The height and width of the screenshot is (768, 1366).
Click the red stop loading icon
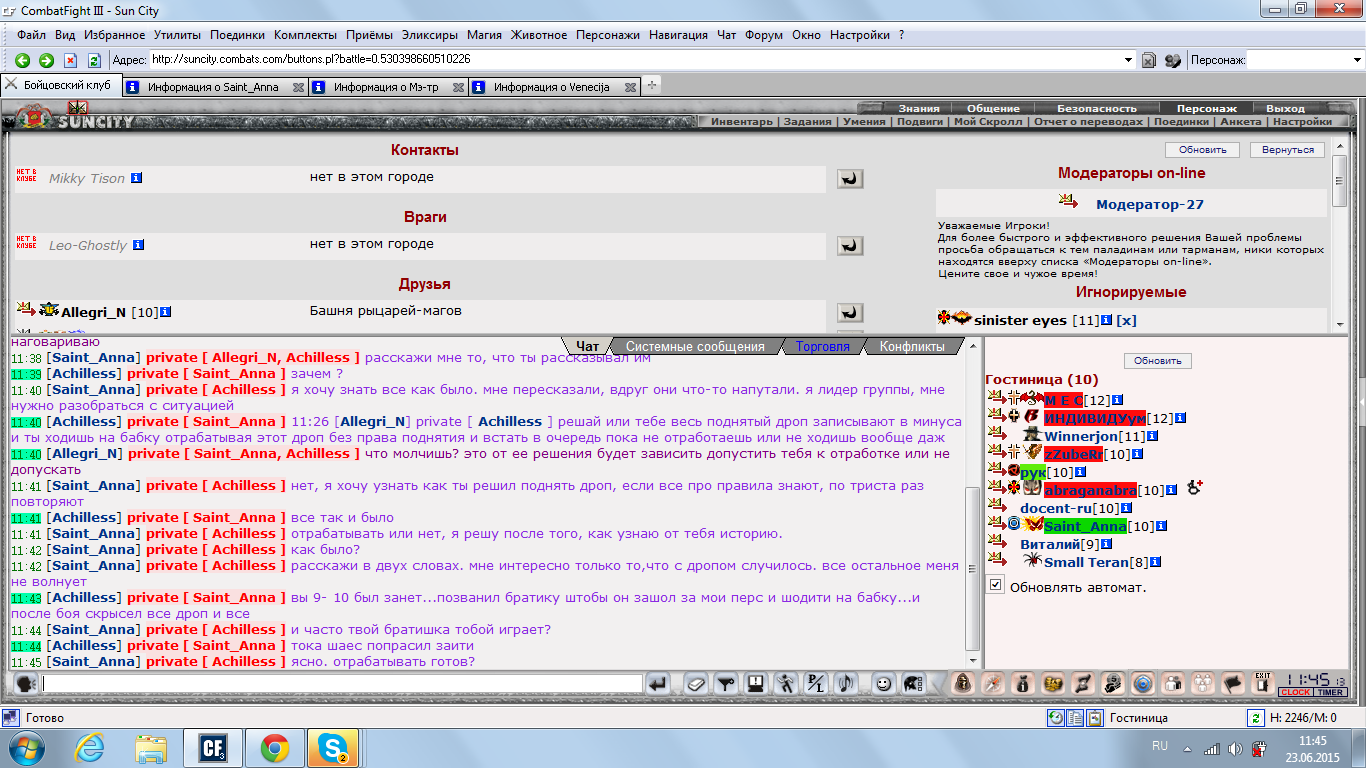point(70,60)
